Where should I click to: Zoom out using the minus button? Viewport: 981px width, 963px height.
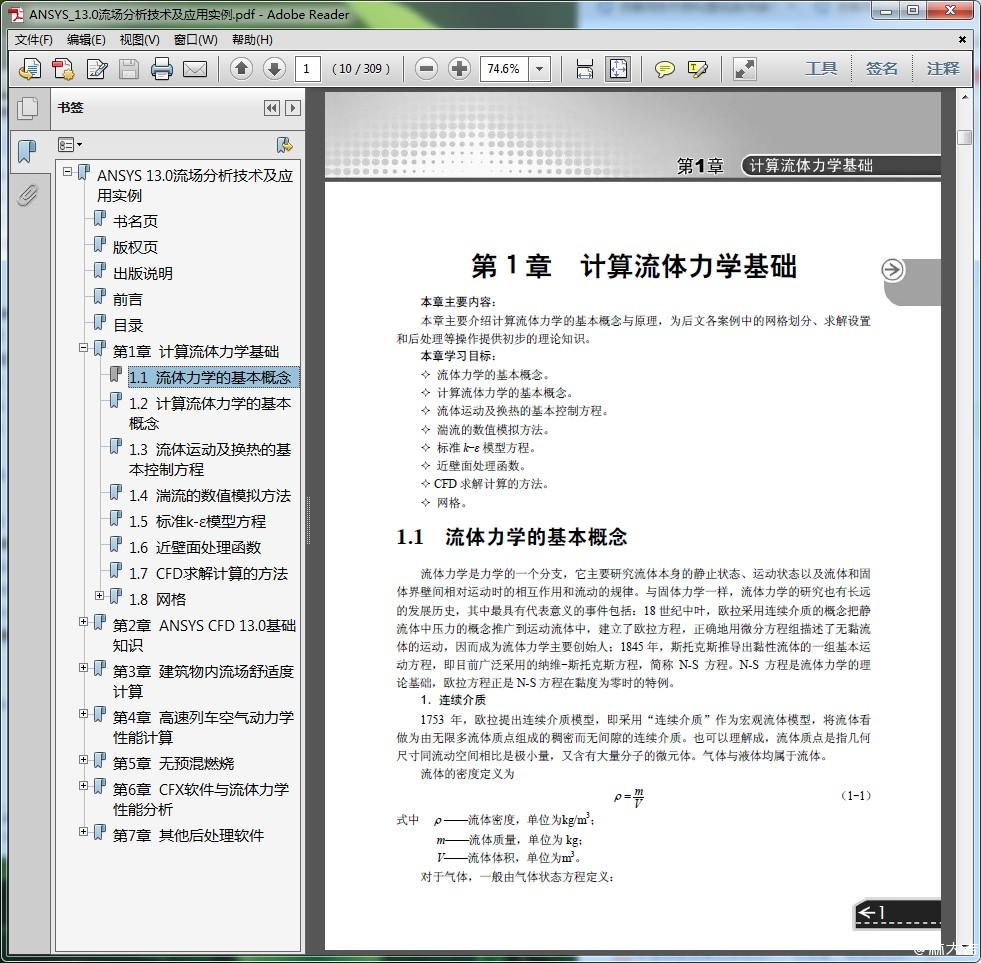click(x=427, y=69)
